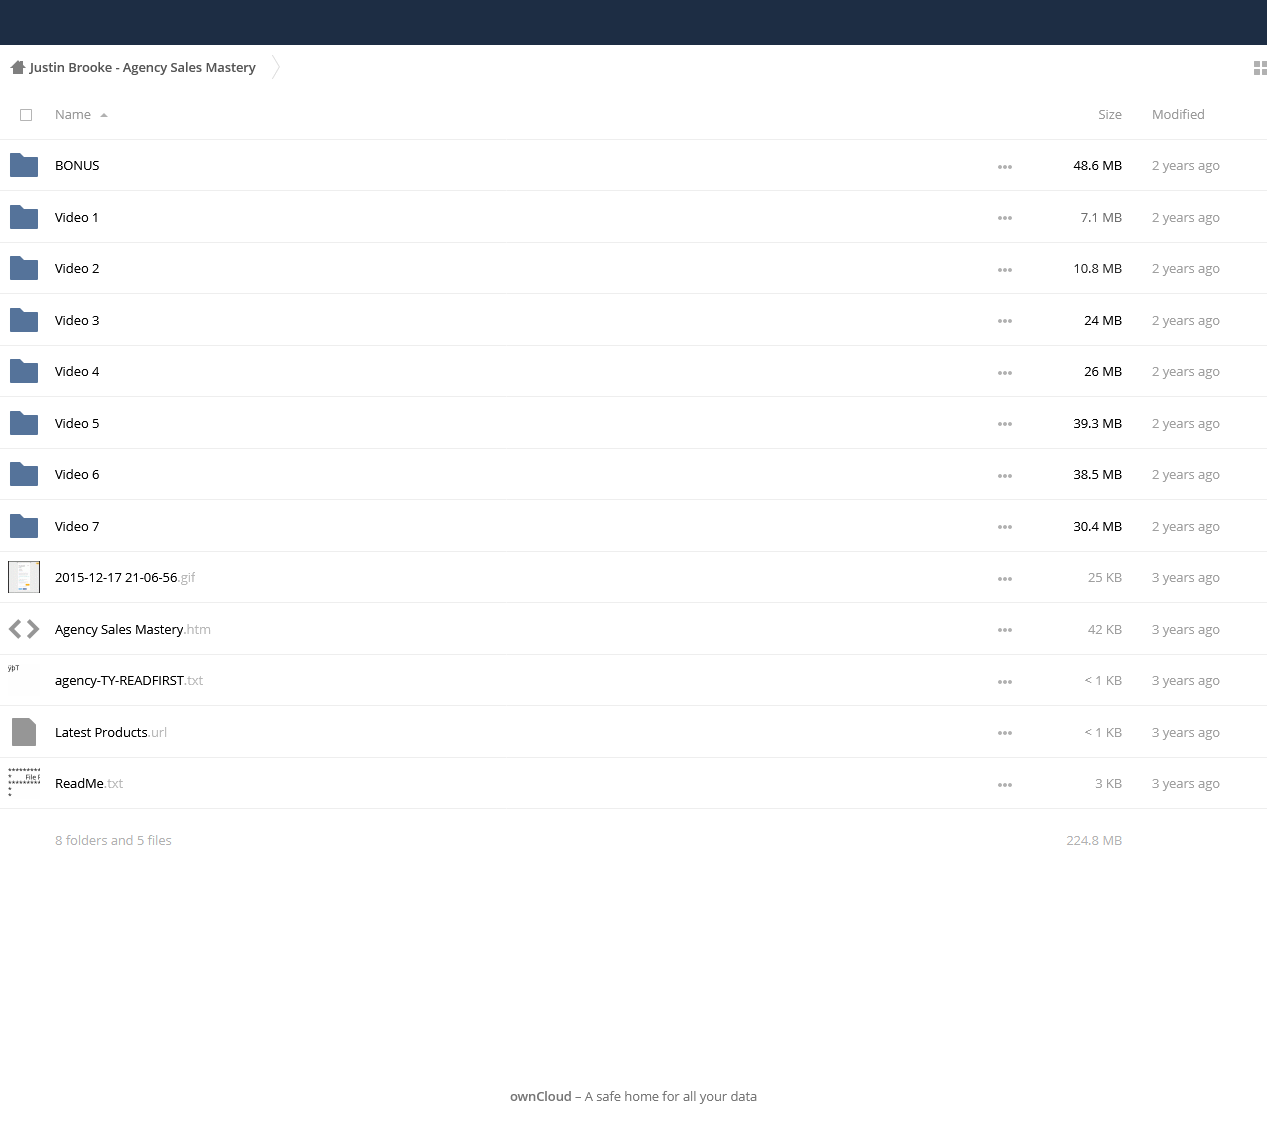Viewport: 1267px width, 1126px height.
Task: Open more actions menu for Video 1
Action: click(x=1005, y=218)
